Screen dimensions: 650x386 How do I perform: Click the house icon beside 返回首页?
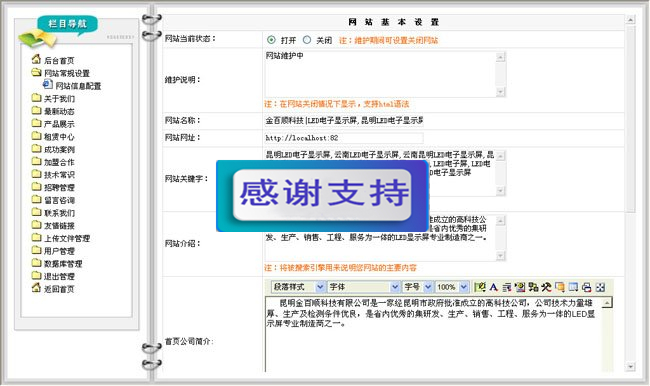(36, 287)
